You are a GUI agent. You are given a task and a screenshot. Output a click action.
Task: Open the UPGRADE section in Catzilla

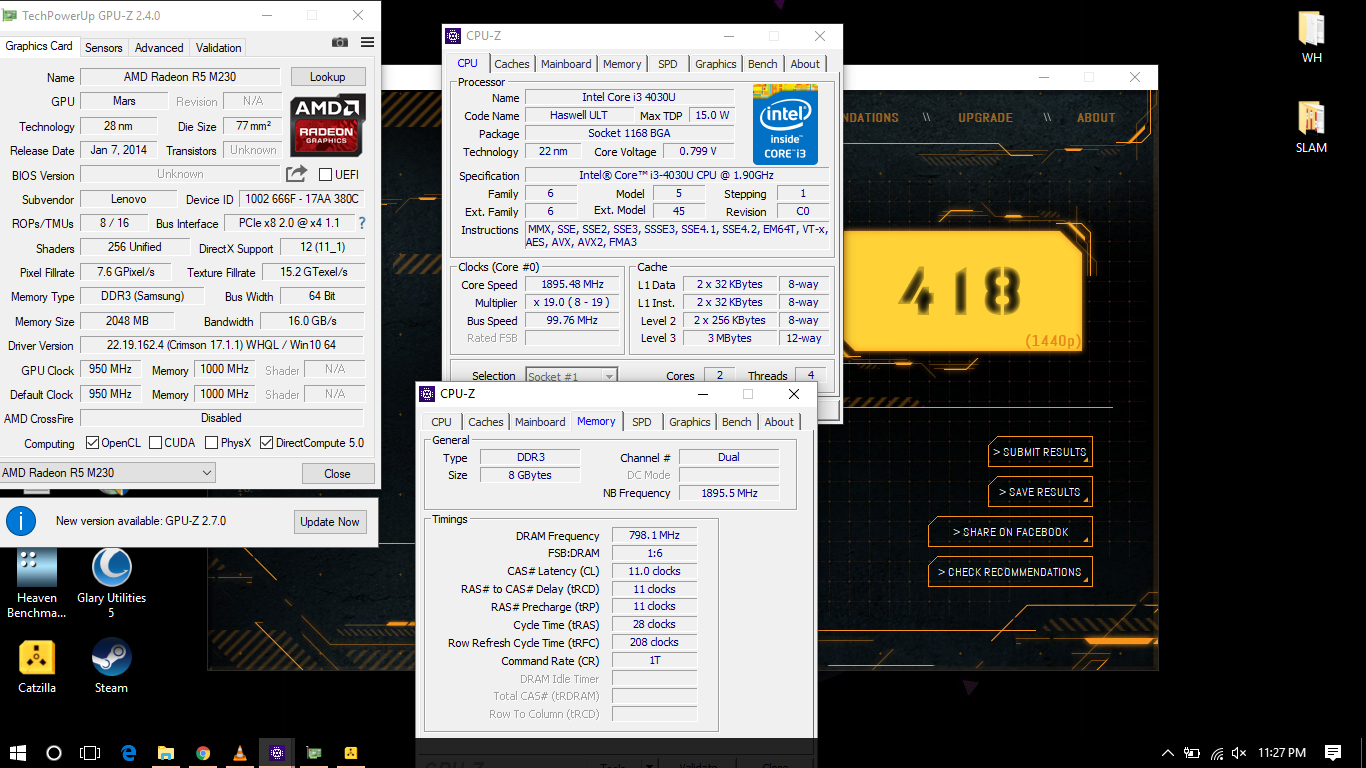click(985, 118)
